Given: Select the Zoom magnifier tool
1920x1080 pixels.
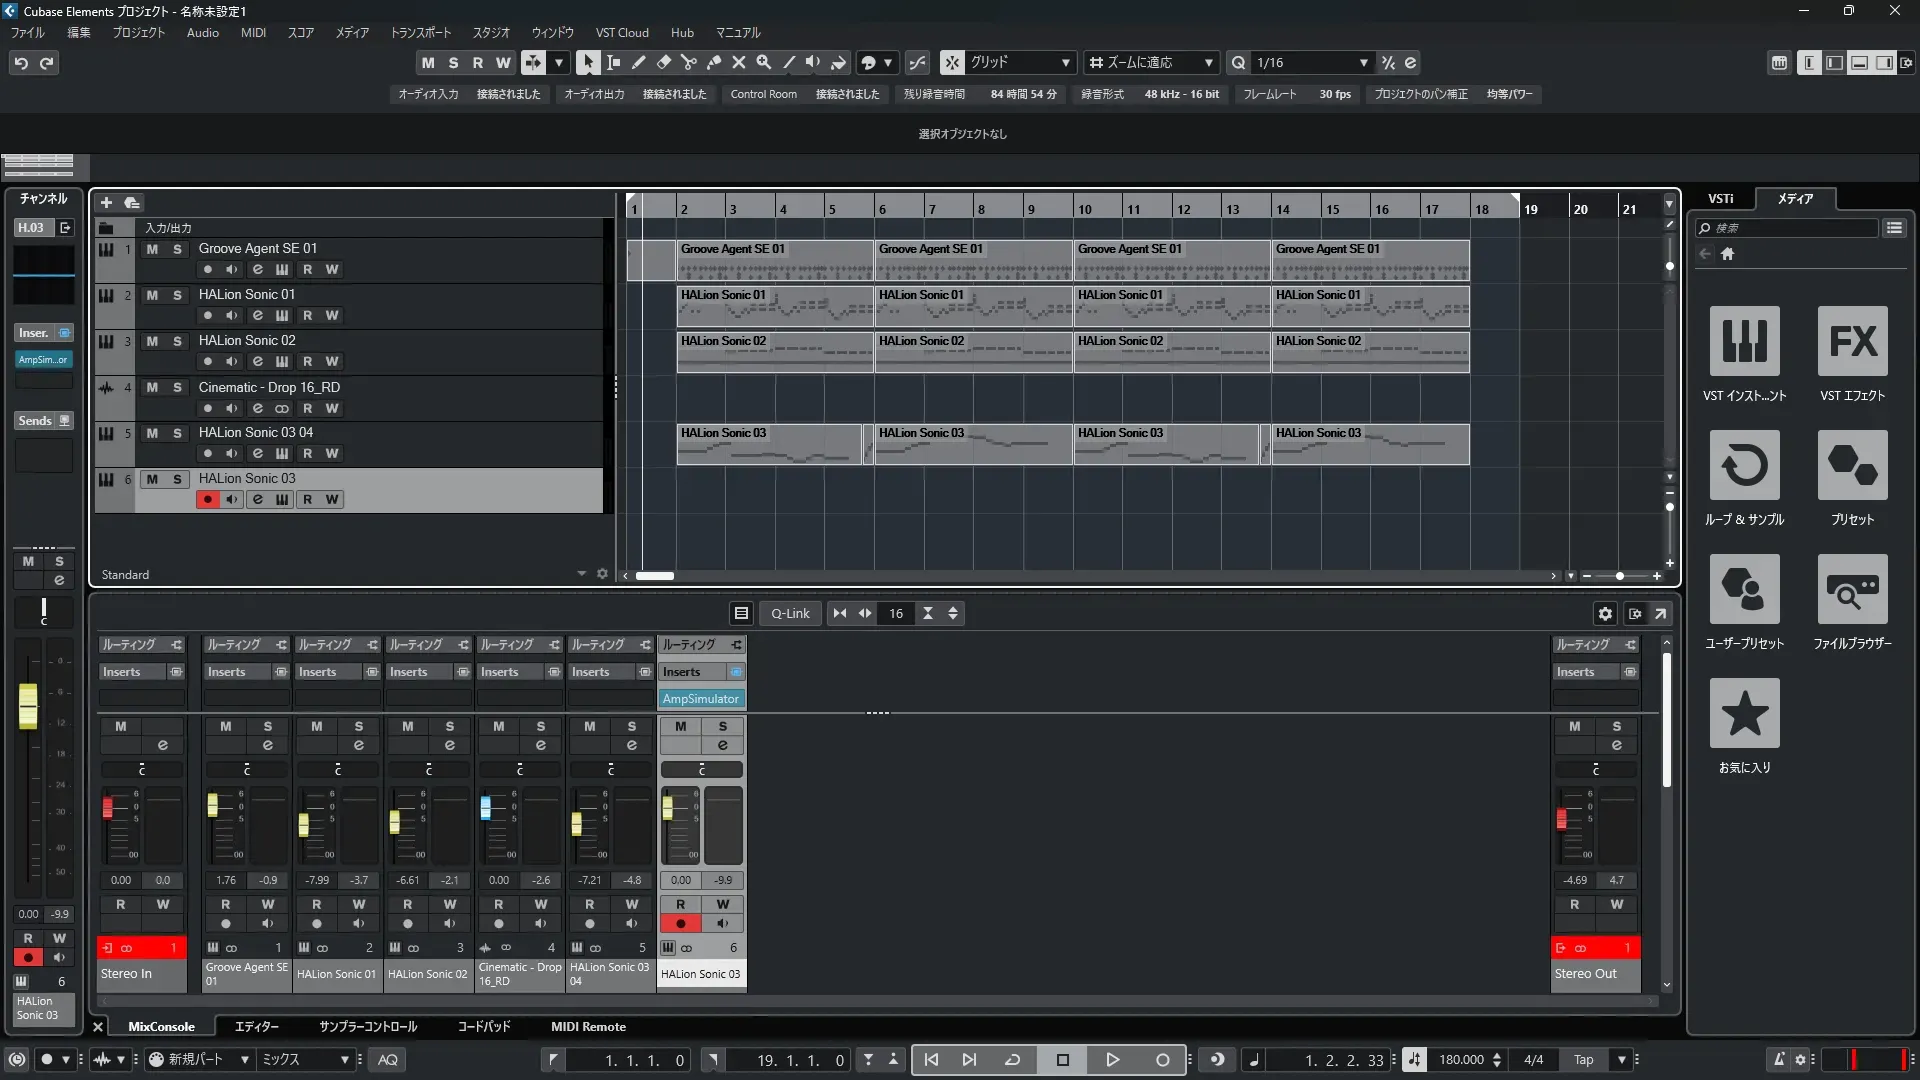Looking at the screenshot, I should [x=763, y=62].
